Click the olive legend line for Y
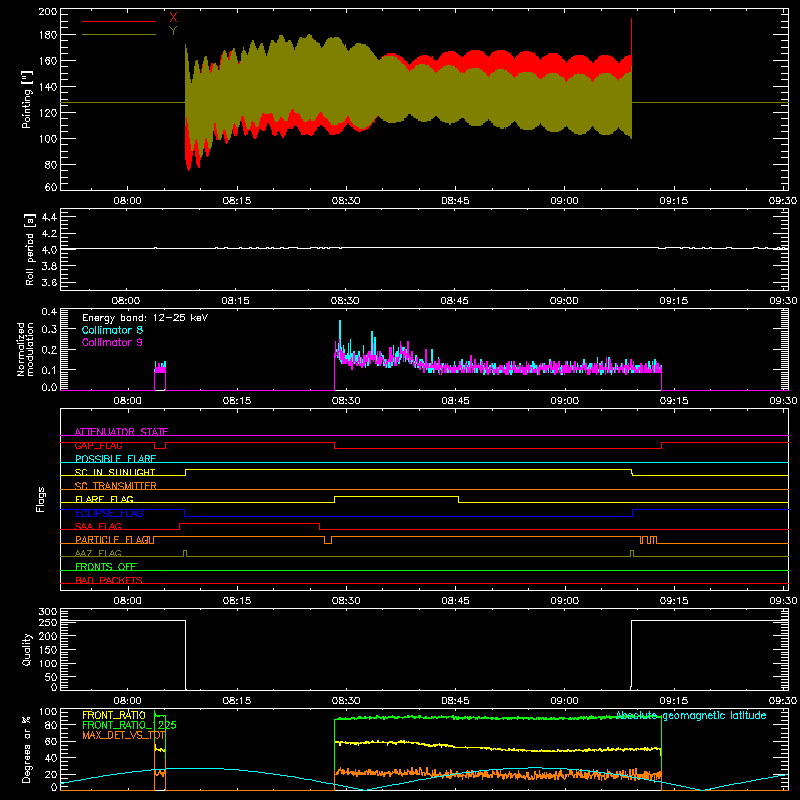This screenshot has width=800, height=800. pos(119,34)
